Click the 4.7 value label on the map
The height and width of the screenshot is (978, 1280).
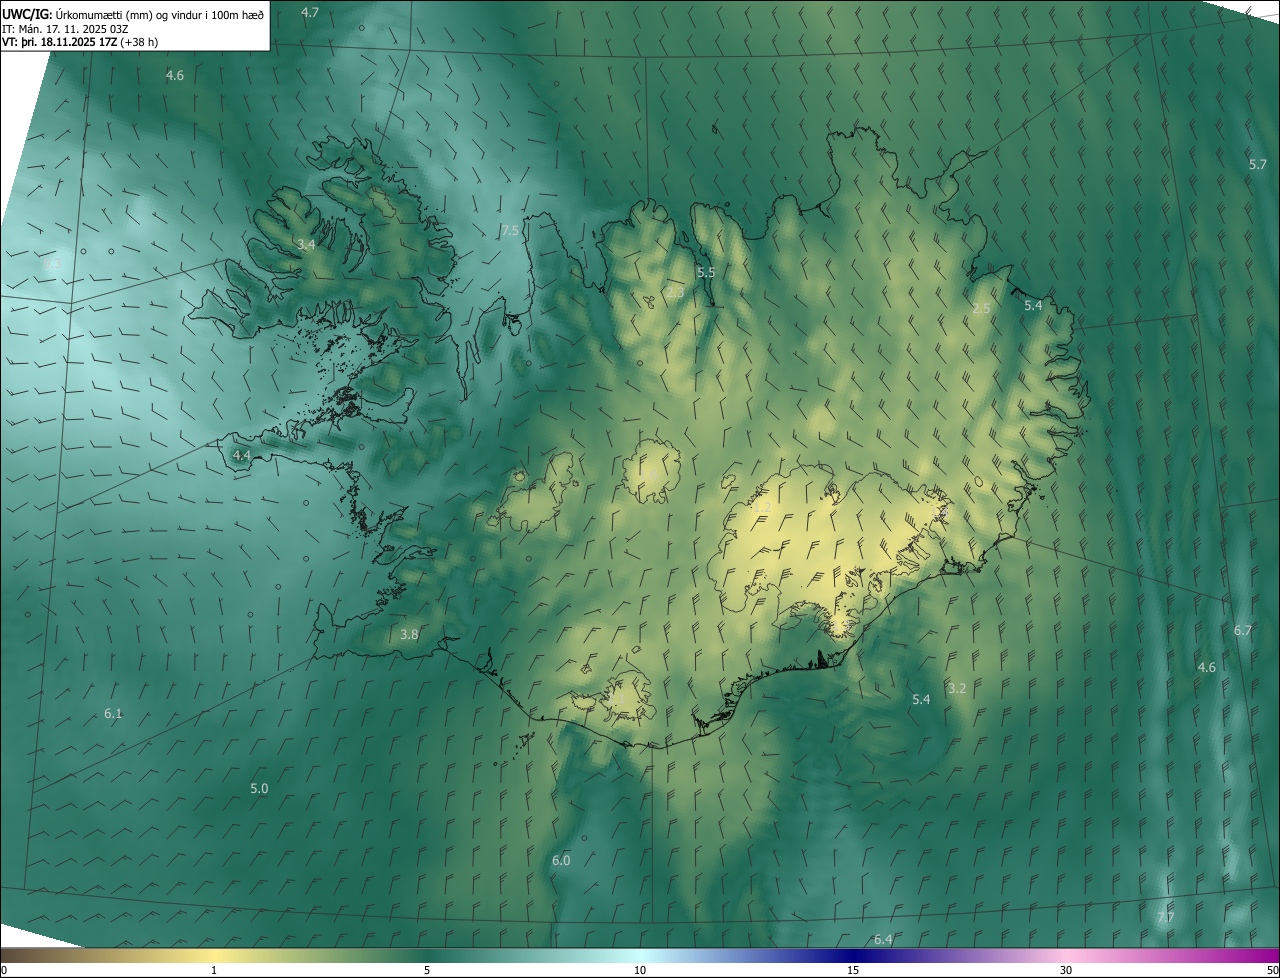310,12
